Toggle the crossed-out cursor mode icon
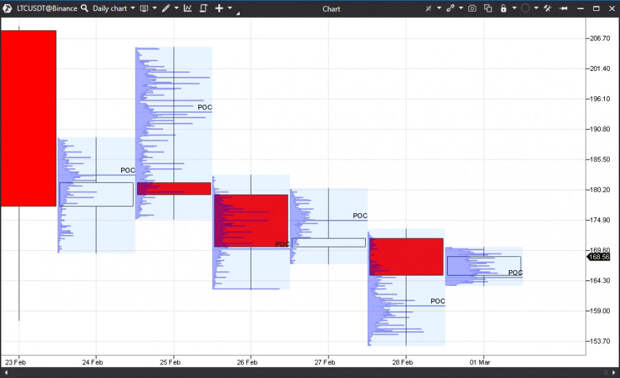 [428, 8]
